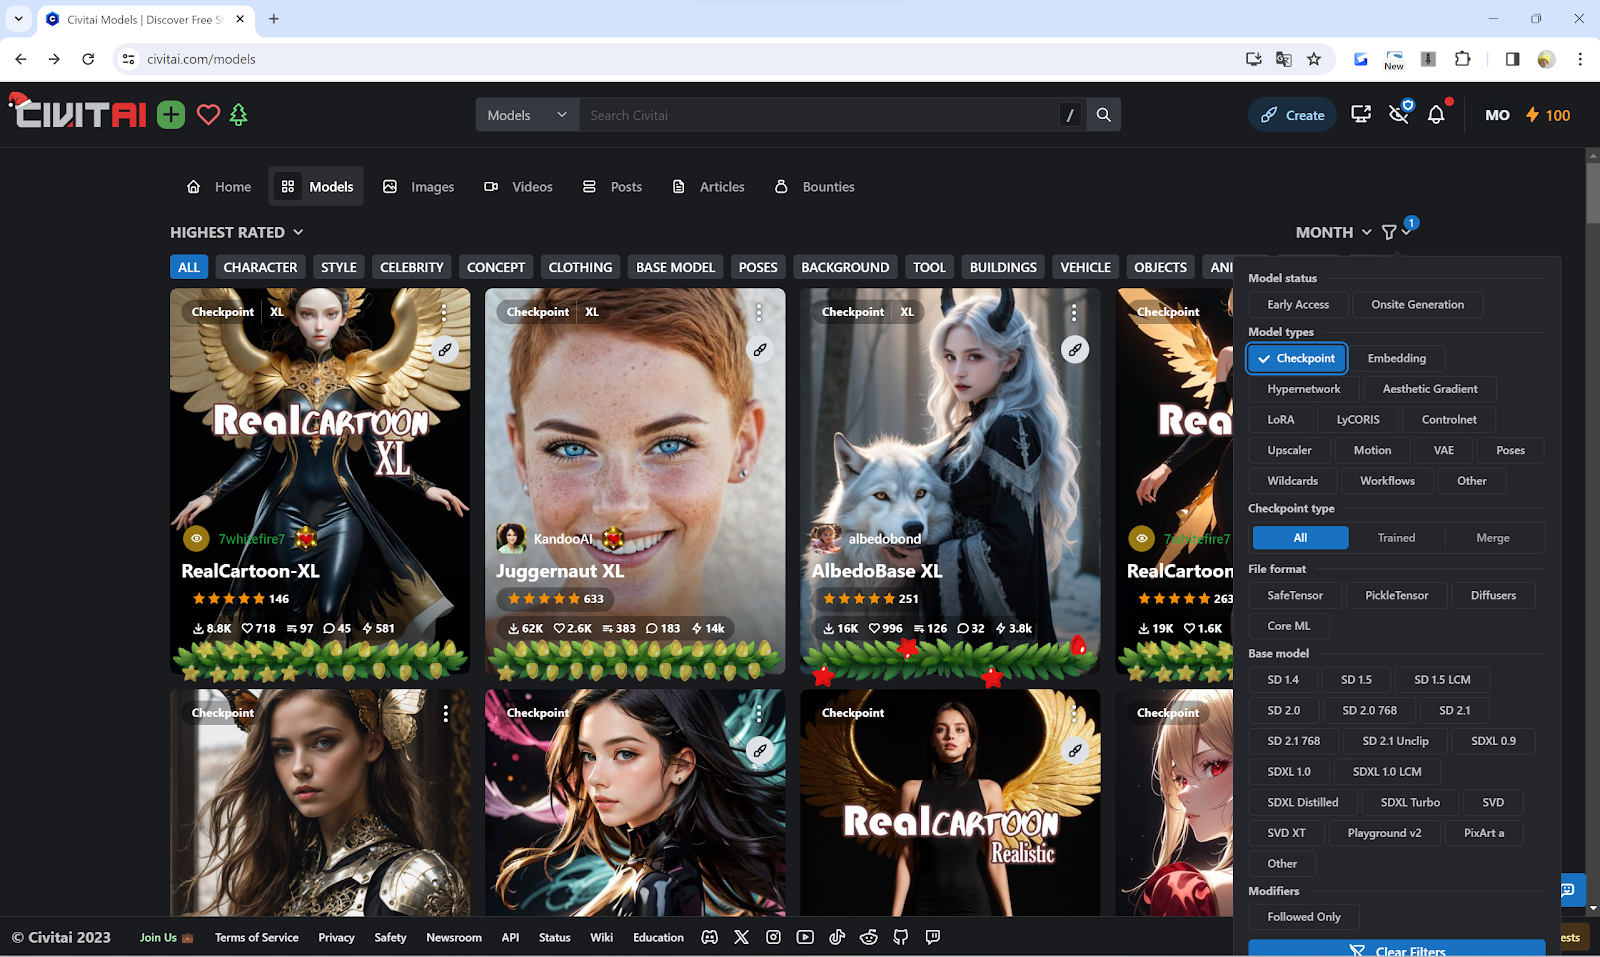1600x957 pixels.
Task: Click the green Christmas tree icon
Action: 239,115
